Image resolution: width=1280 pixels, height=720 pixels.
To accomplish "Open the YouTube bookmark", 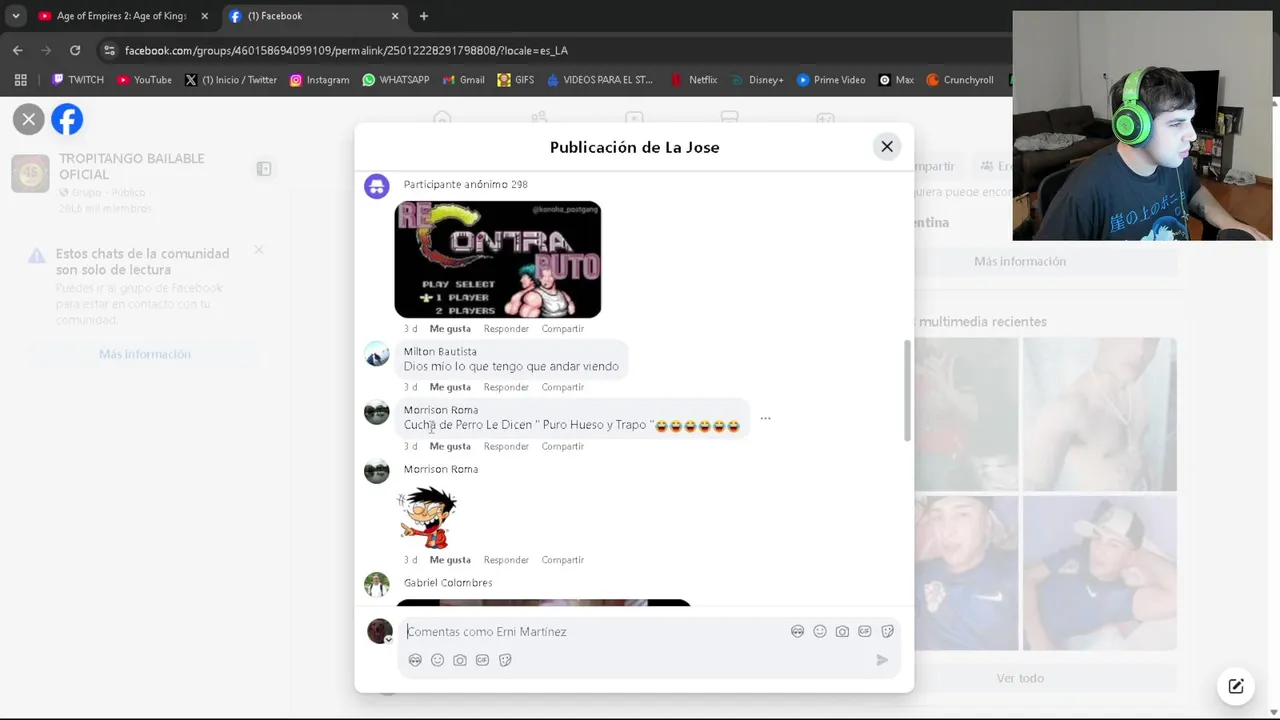I will [144, 80].
